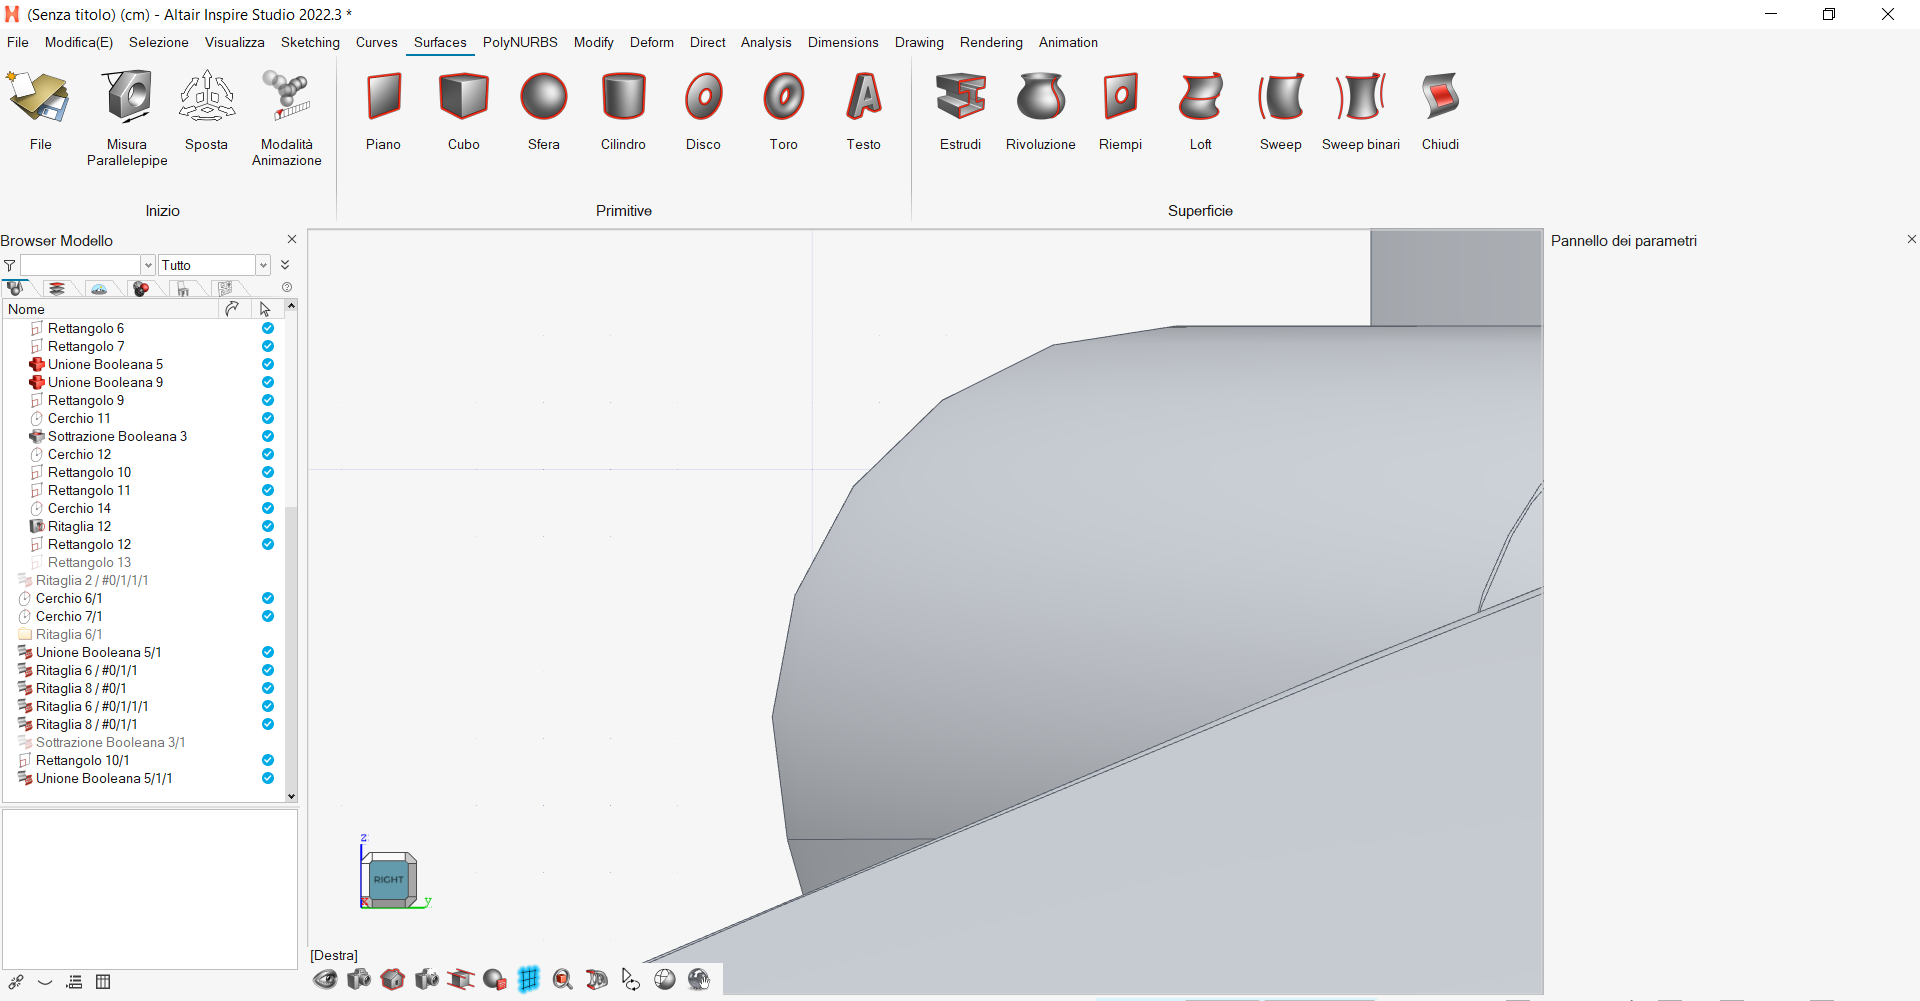Image resolution: width=1920 pixels, height=1001 pixels.
Task: Open the Rendering menu tab
Action: (x=991, y=42)
